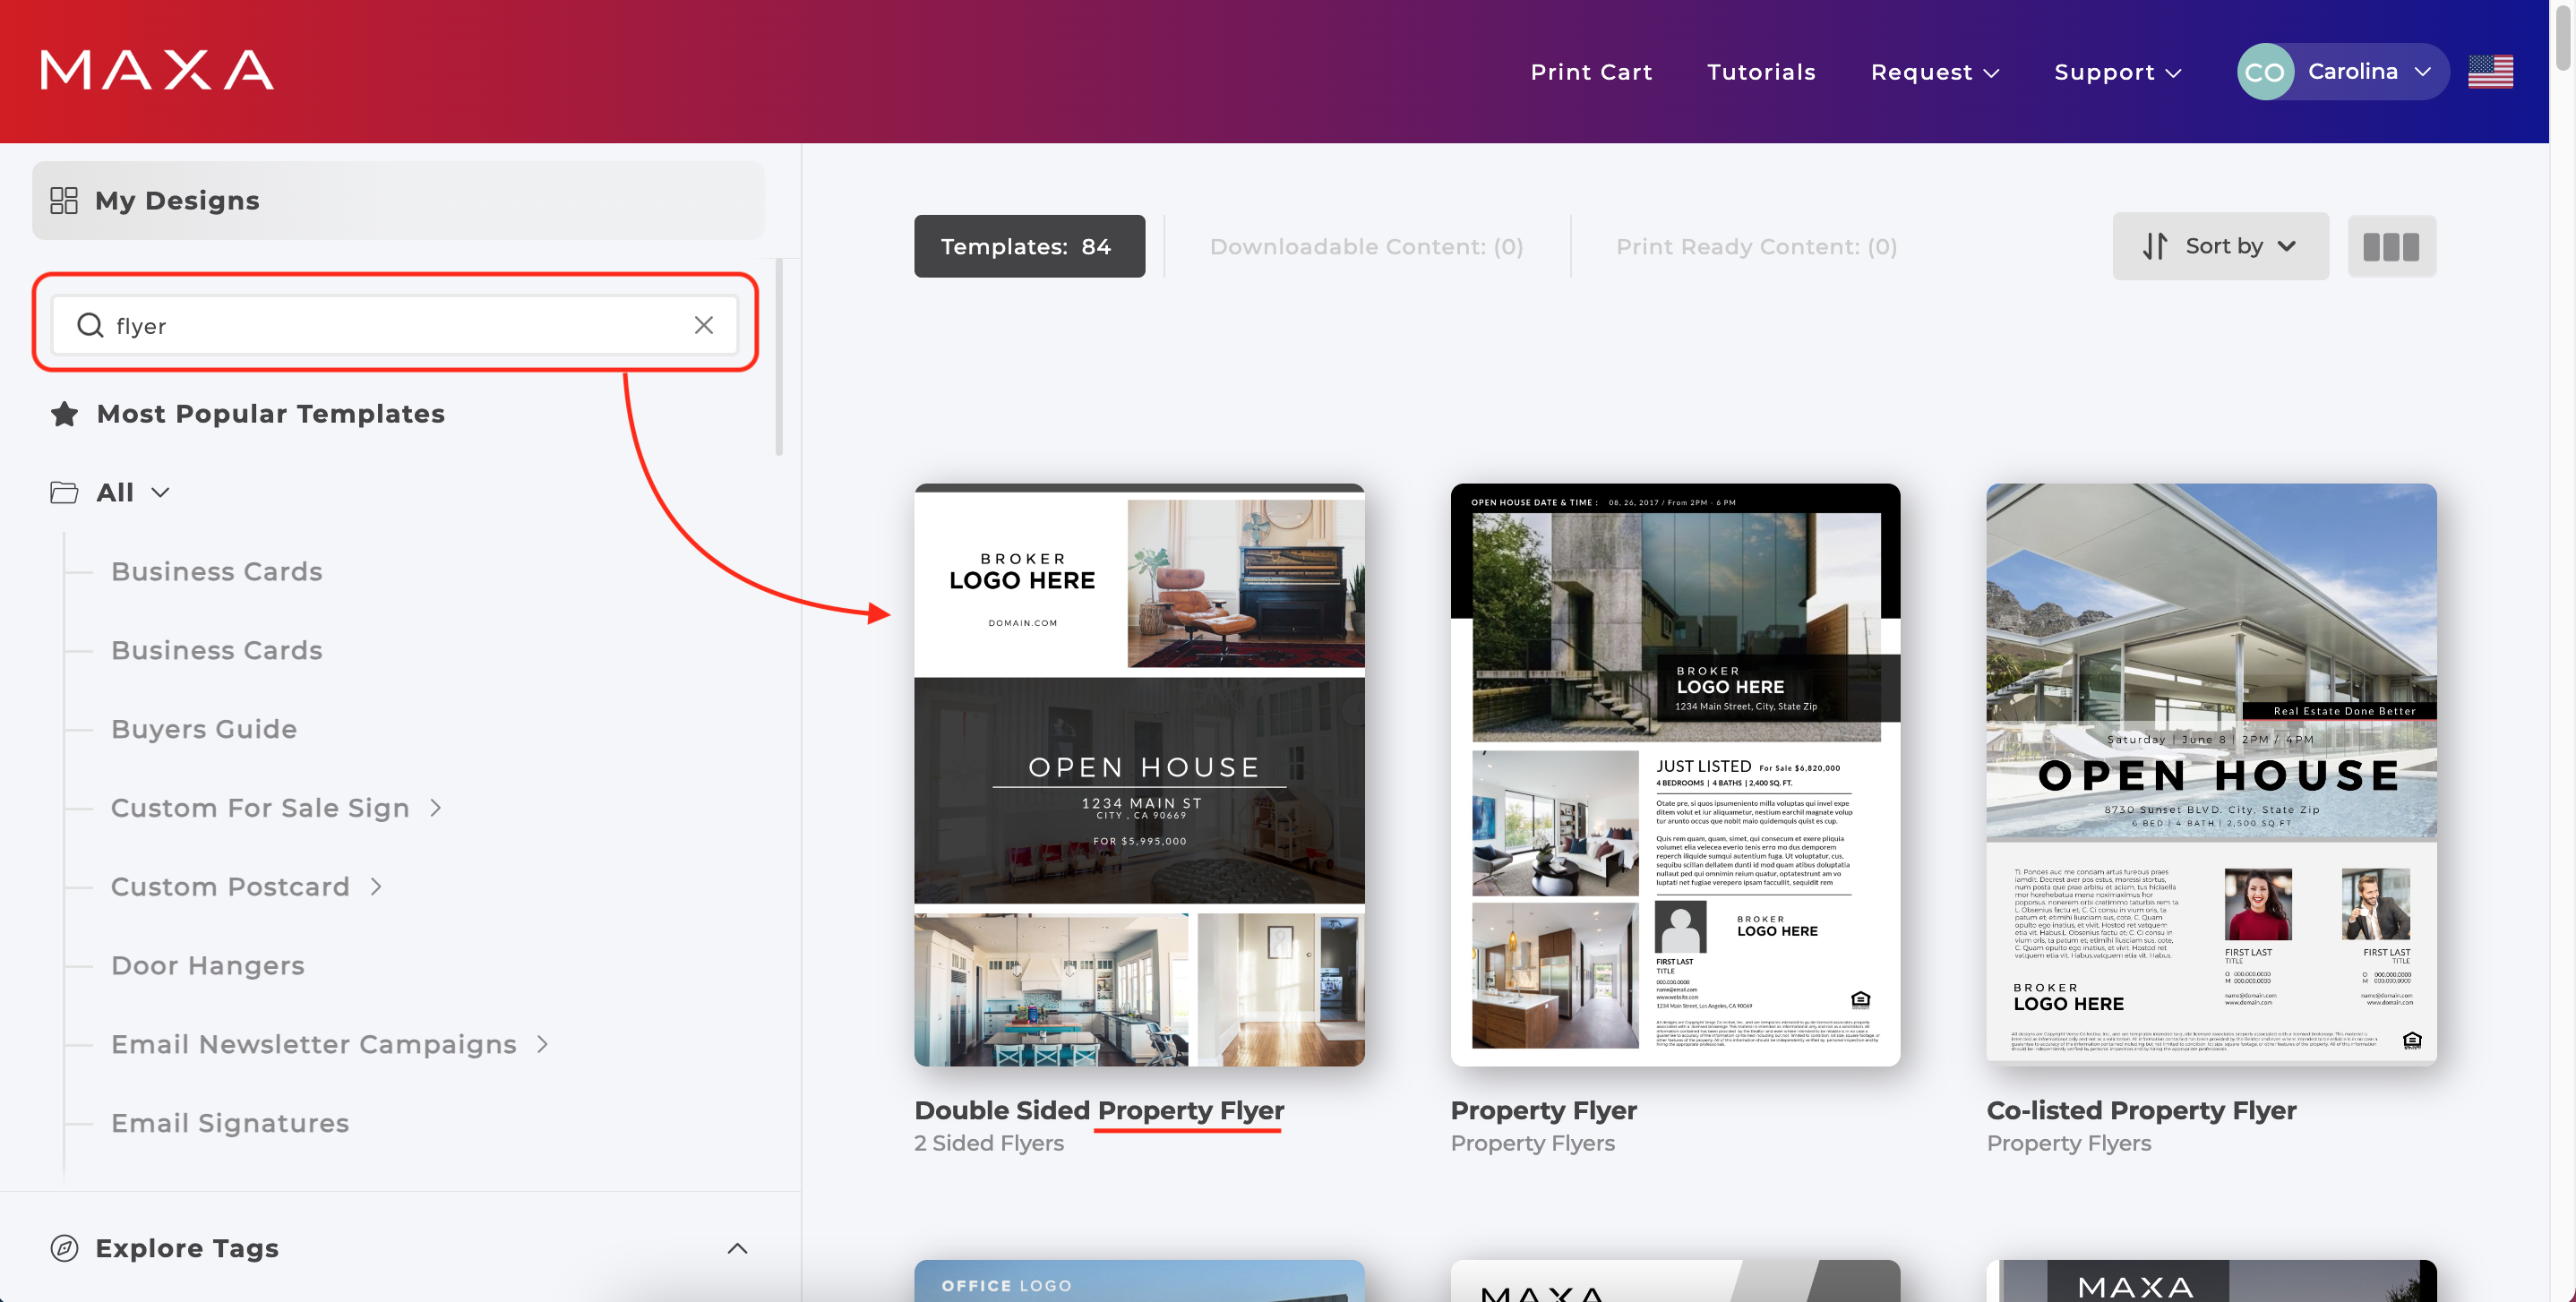
Task: Expand Custom For Sale Sign submenu
Action: point(436,807)
